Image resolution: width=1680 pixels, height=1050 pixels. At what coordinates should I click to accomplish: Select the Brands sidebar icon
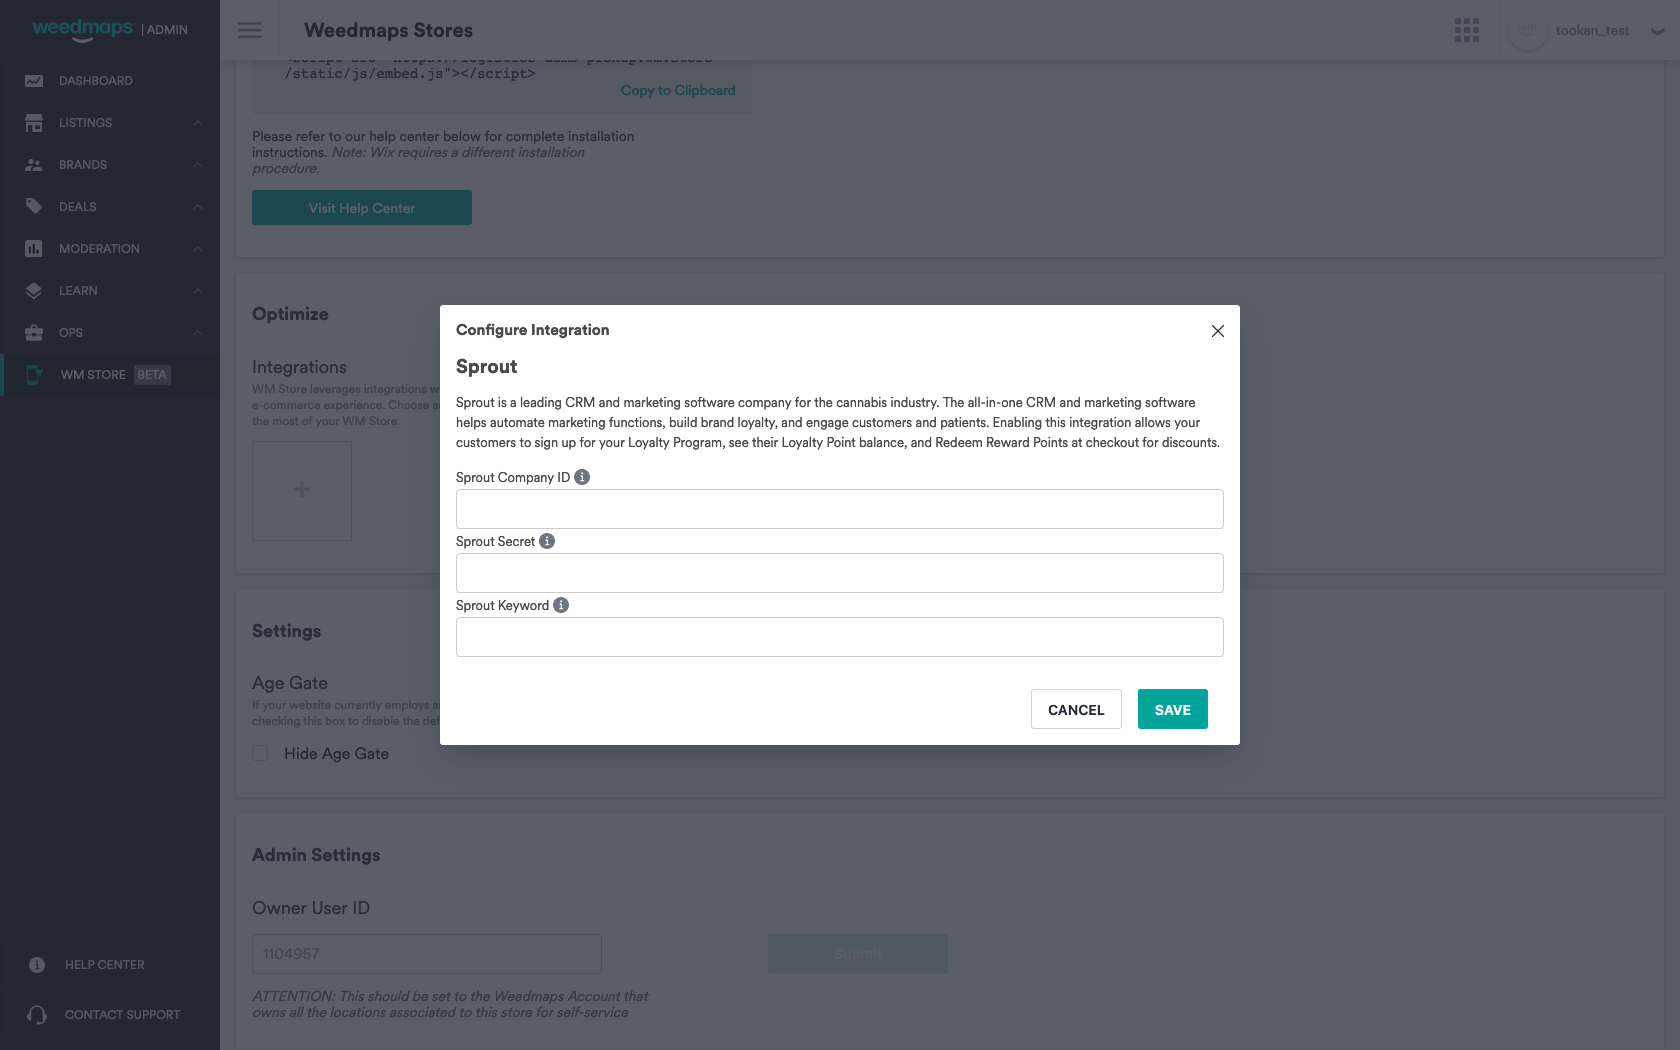34,164
